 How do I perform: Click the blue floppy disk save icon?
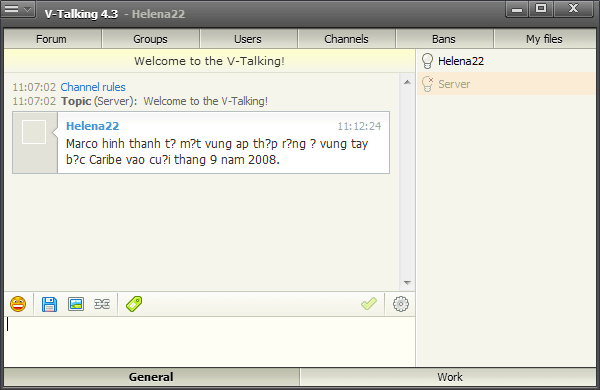coord(49,304)
